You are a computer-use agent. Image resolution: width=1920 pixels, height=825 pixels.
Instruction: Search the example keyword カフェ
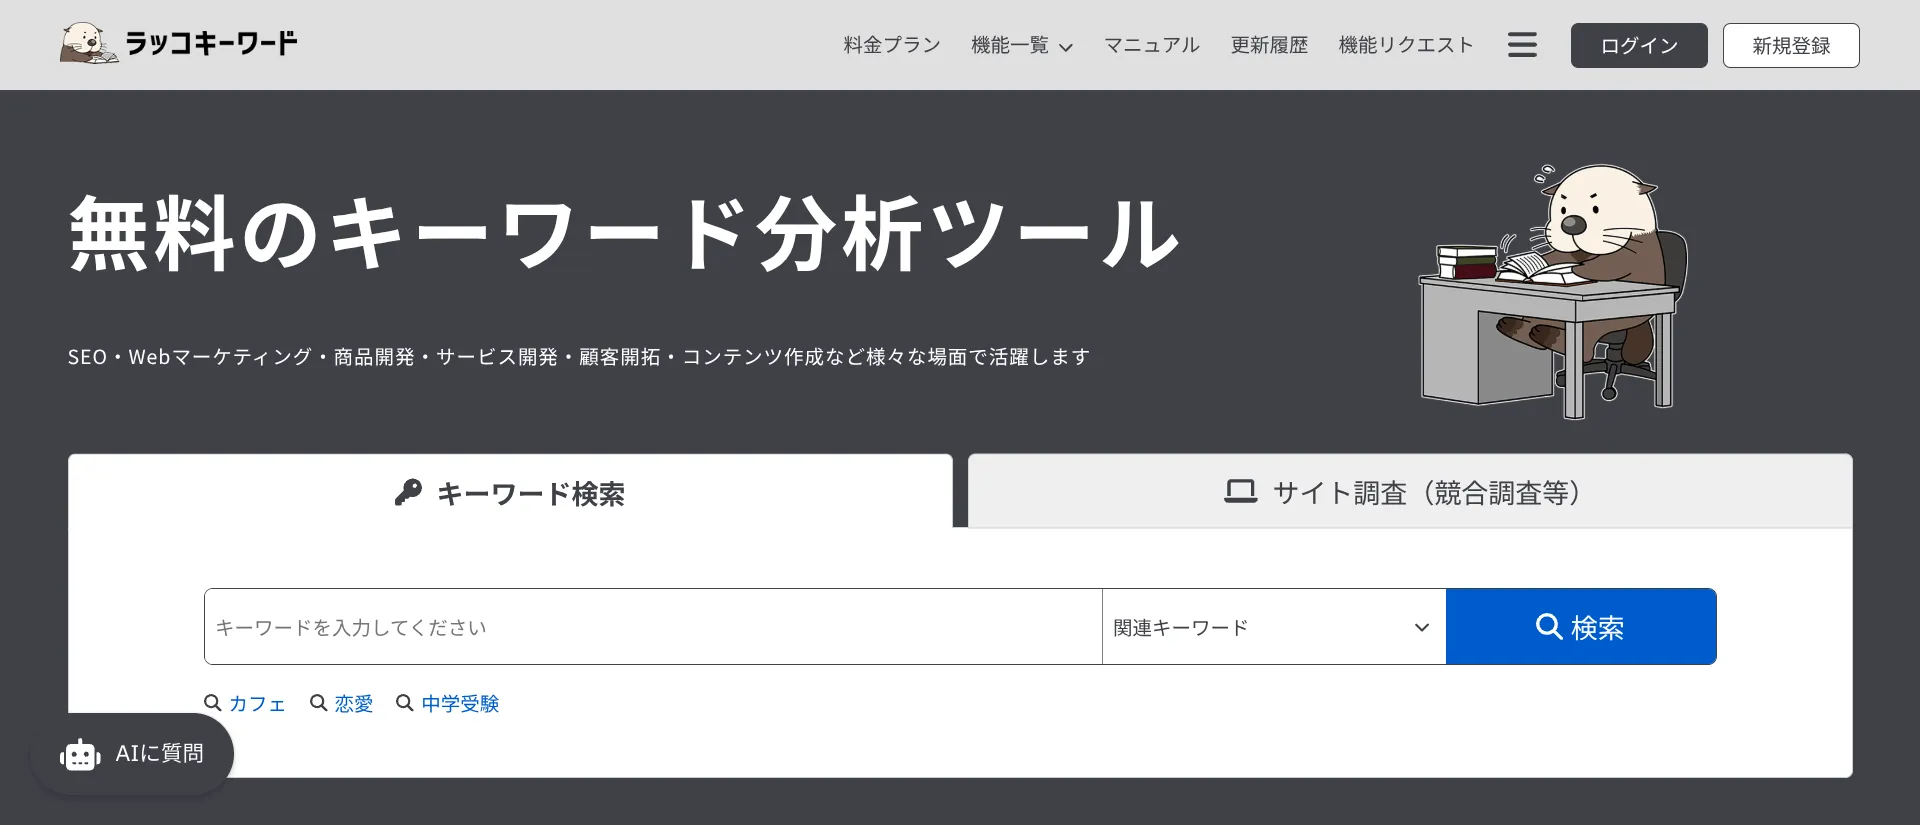pyautogui.click(x=257, y=704)
